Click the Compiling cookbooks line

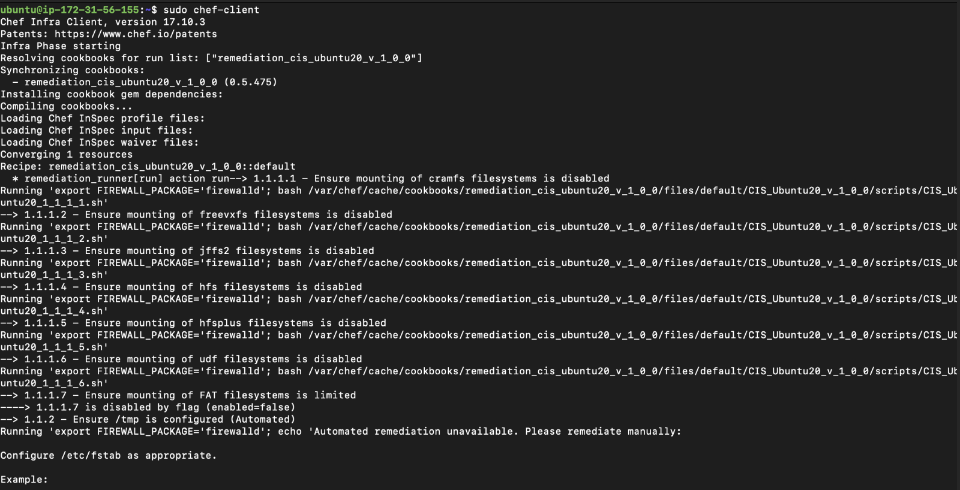66,106
